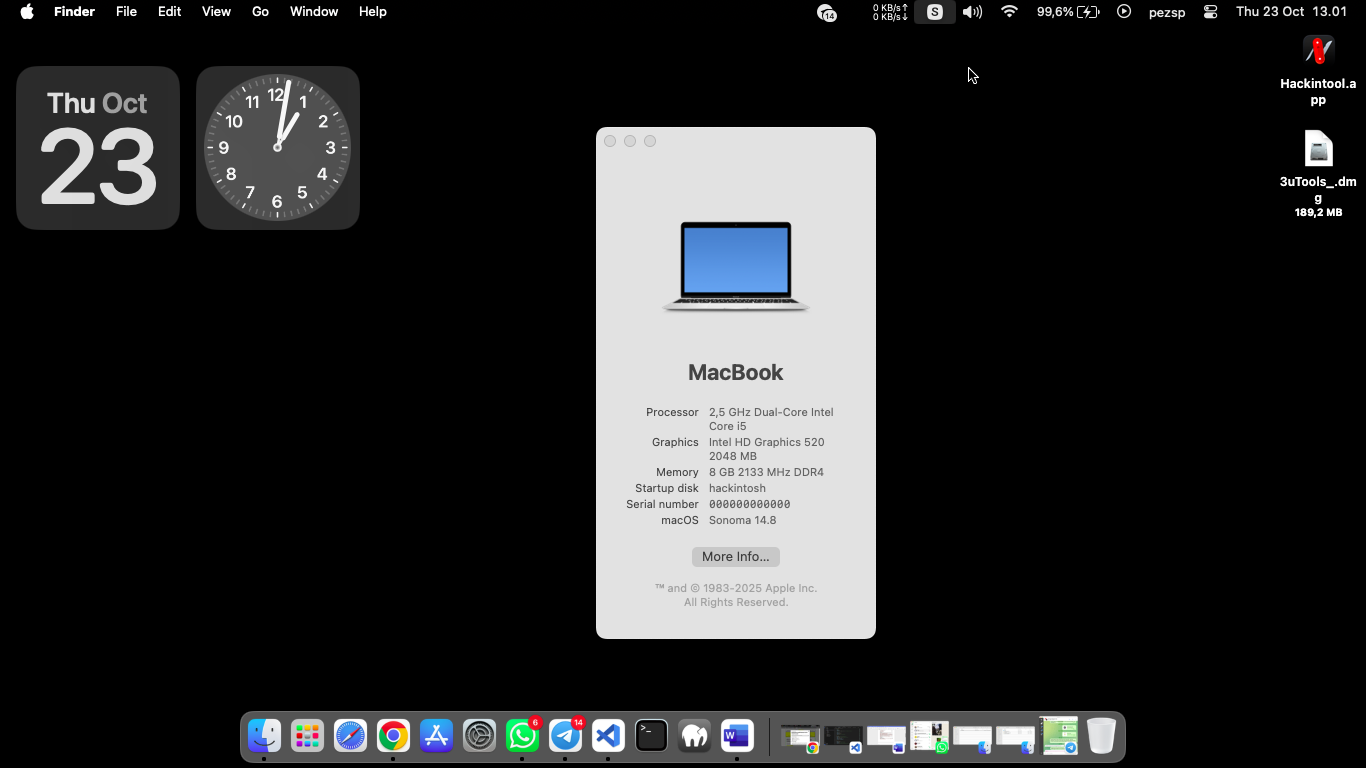Open WhatsApp from the Dock
The image size is (1366, 768).
point(522,736)
